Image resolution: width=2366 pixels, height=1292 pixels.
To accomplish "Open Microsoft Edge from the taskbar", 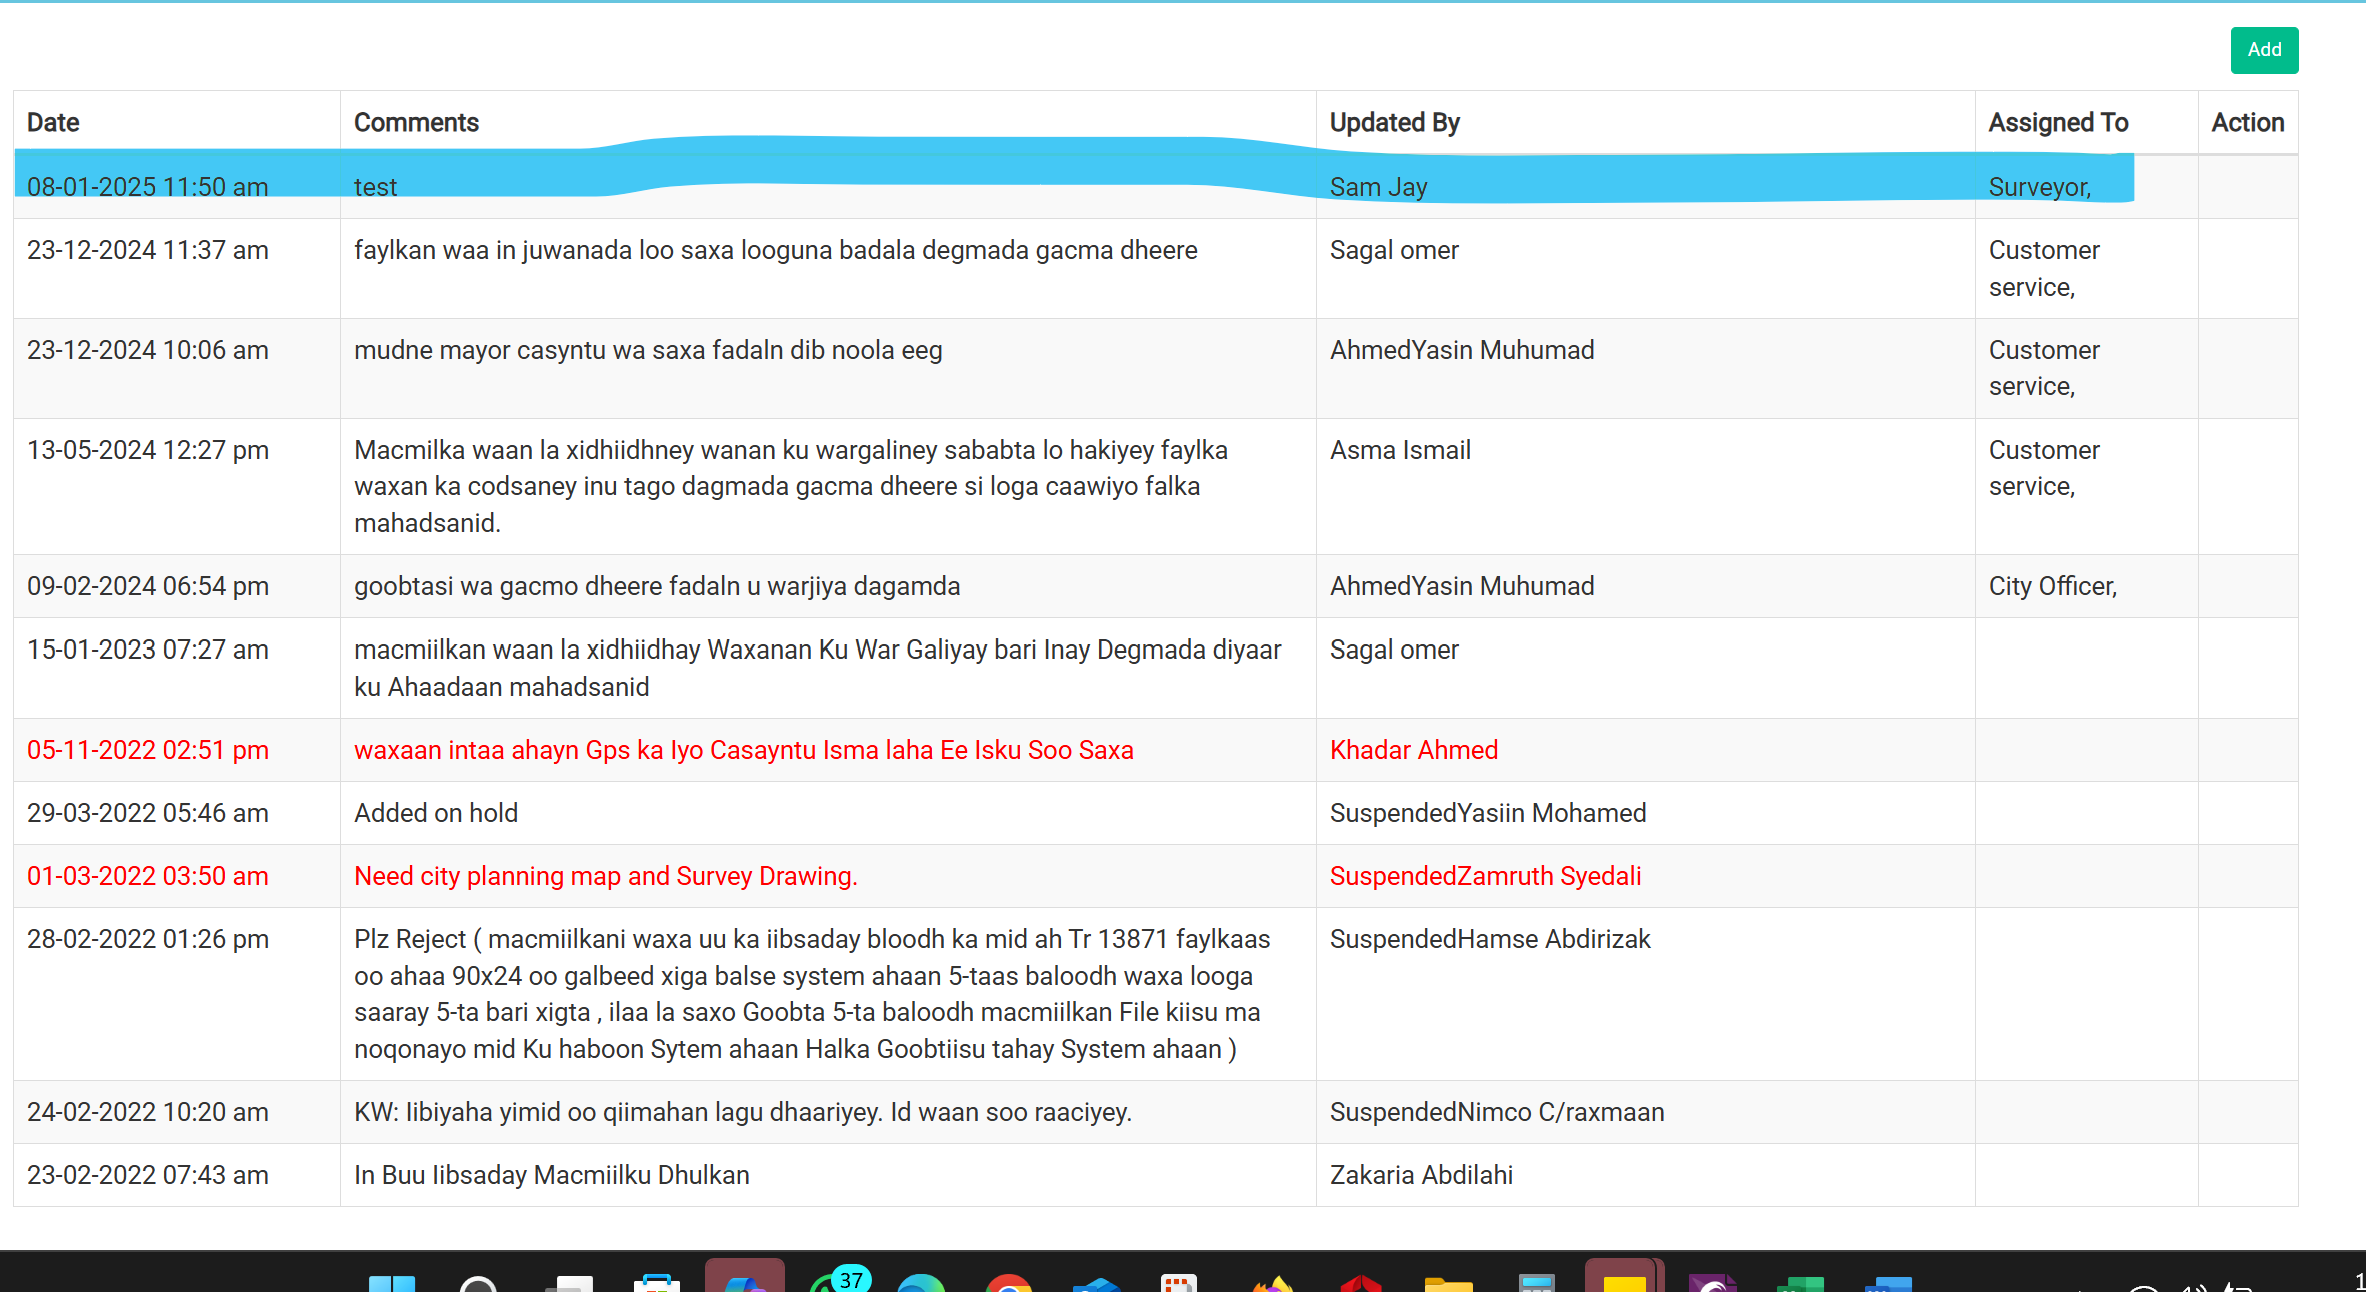I will click(x=921, y=1282).
